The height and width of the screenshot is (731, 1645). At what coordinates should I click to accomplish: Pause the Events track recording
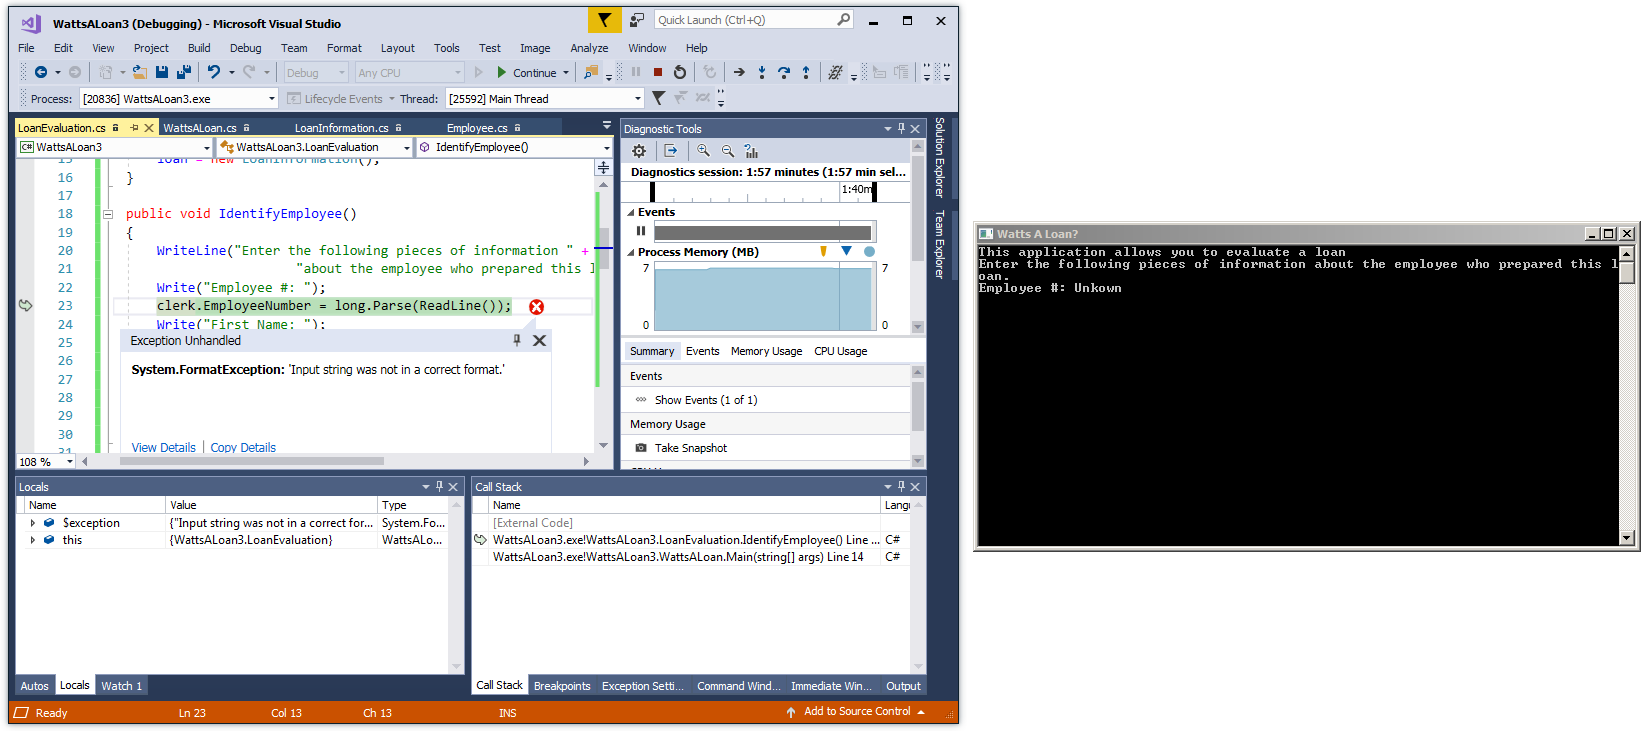(x=641, y=231)
